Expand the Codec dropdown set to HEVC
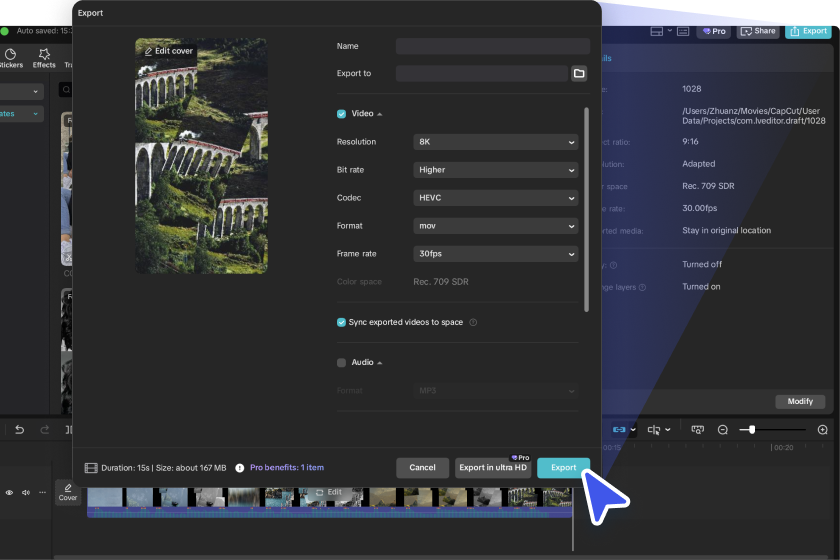The image size is (840, 560). coord(496,198)
